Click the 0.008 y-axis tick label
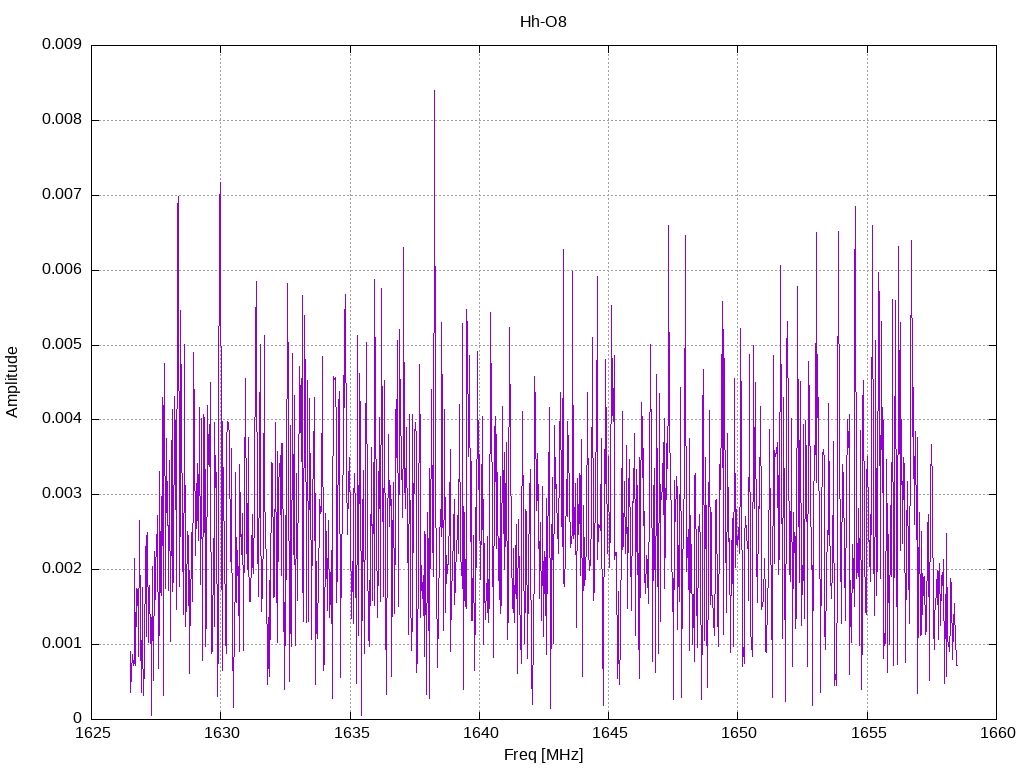The width and height of the screenshot is (1024, 768). [x=61, y=120]
